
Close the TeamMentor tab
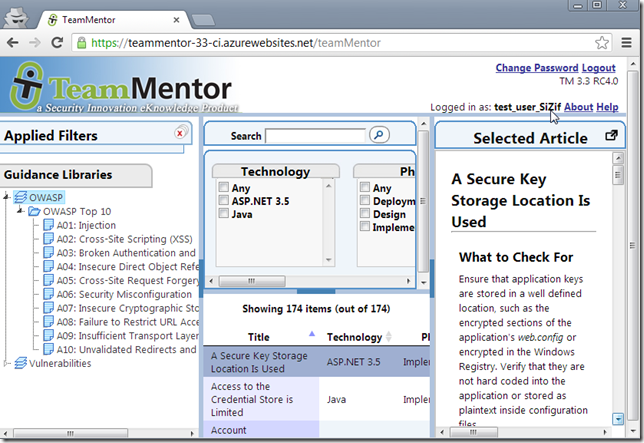click(x=176, y=20)
